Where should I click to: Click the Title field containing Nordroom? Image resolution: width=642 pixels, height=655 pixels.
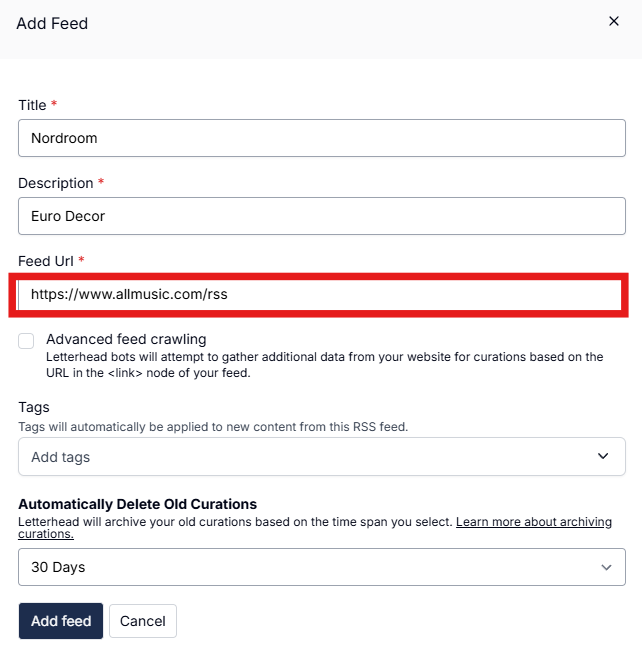point(321,138)
